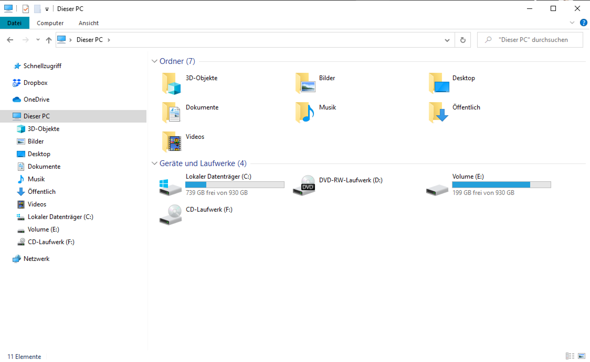This screenshot has width=590, height=362.
Task: Select Dieser PC in the navigation tree
Action: [x=73, y=116]
